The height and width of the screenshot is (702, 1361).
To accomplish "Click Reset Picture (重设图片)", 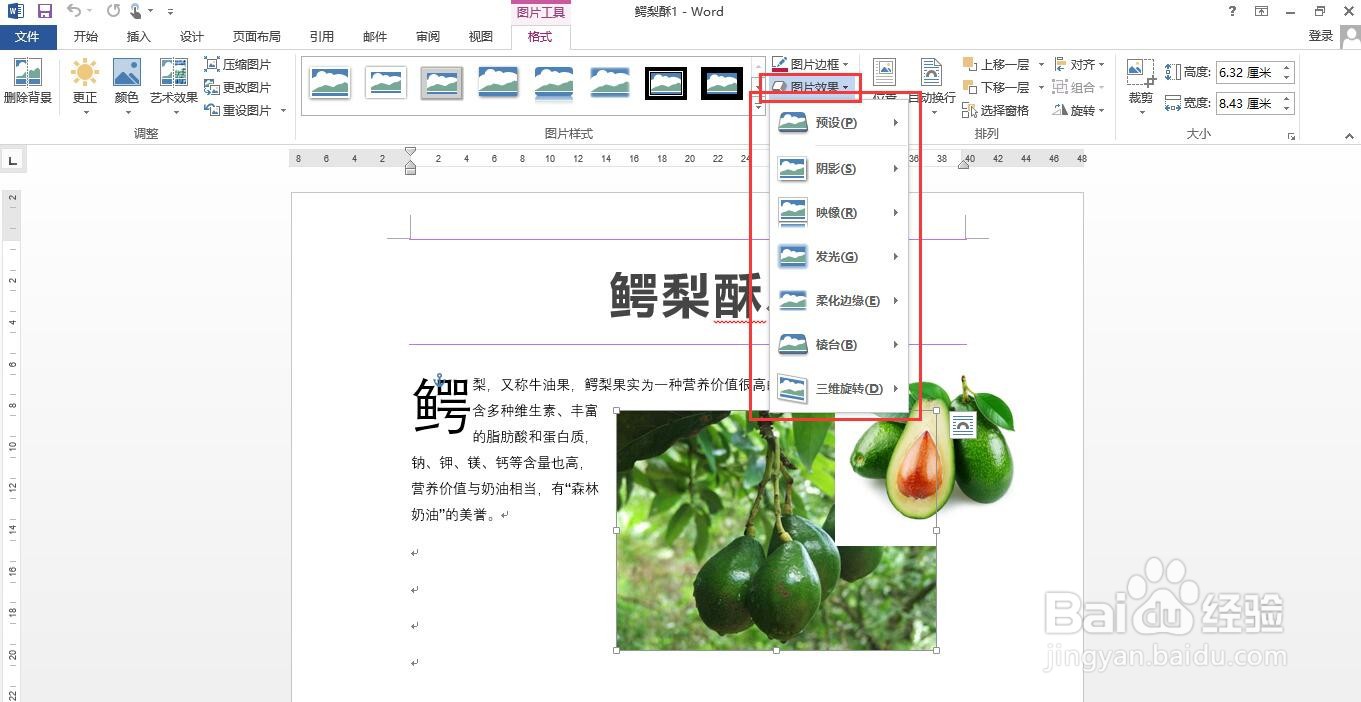I will 245,110.
